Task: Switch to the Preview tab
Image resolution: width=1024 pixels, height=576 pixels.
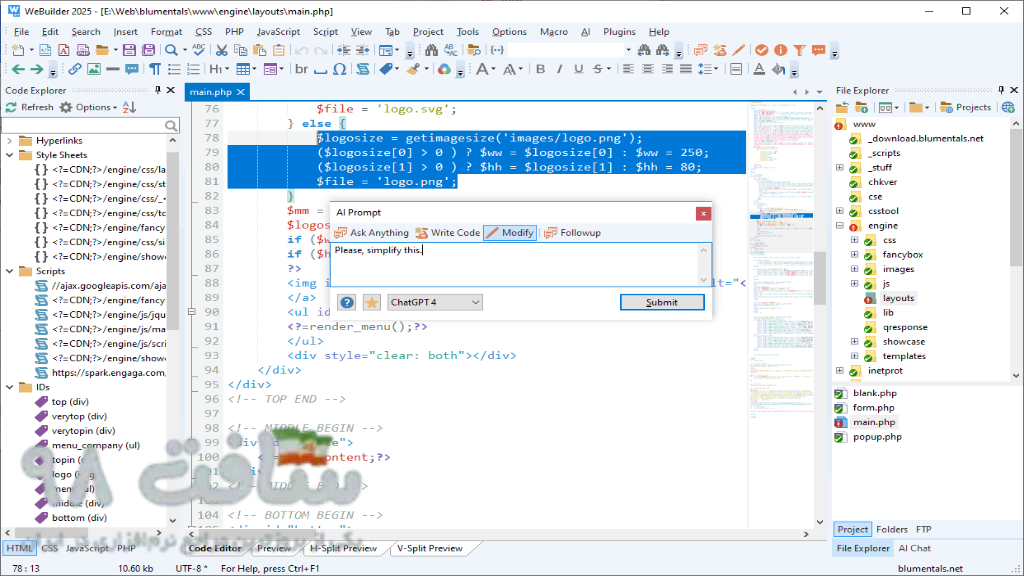Action: [x=274, y=549]
